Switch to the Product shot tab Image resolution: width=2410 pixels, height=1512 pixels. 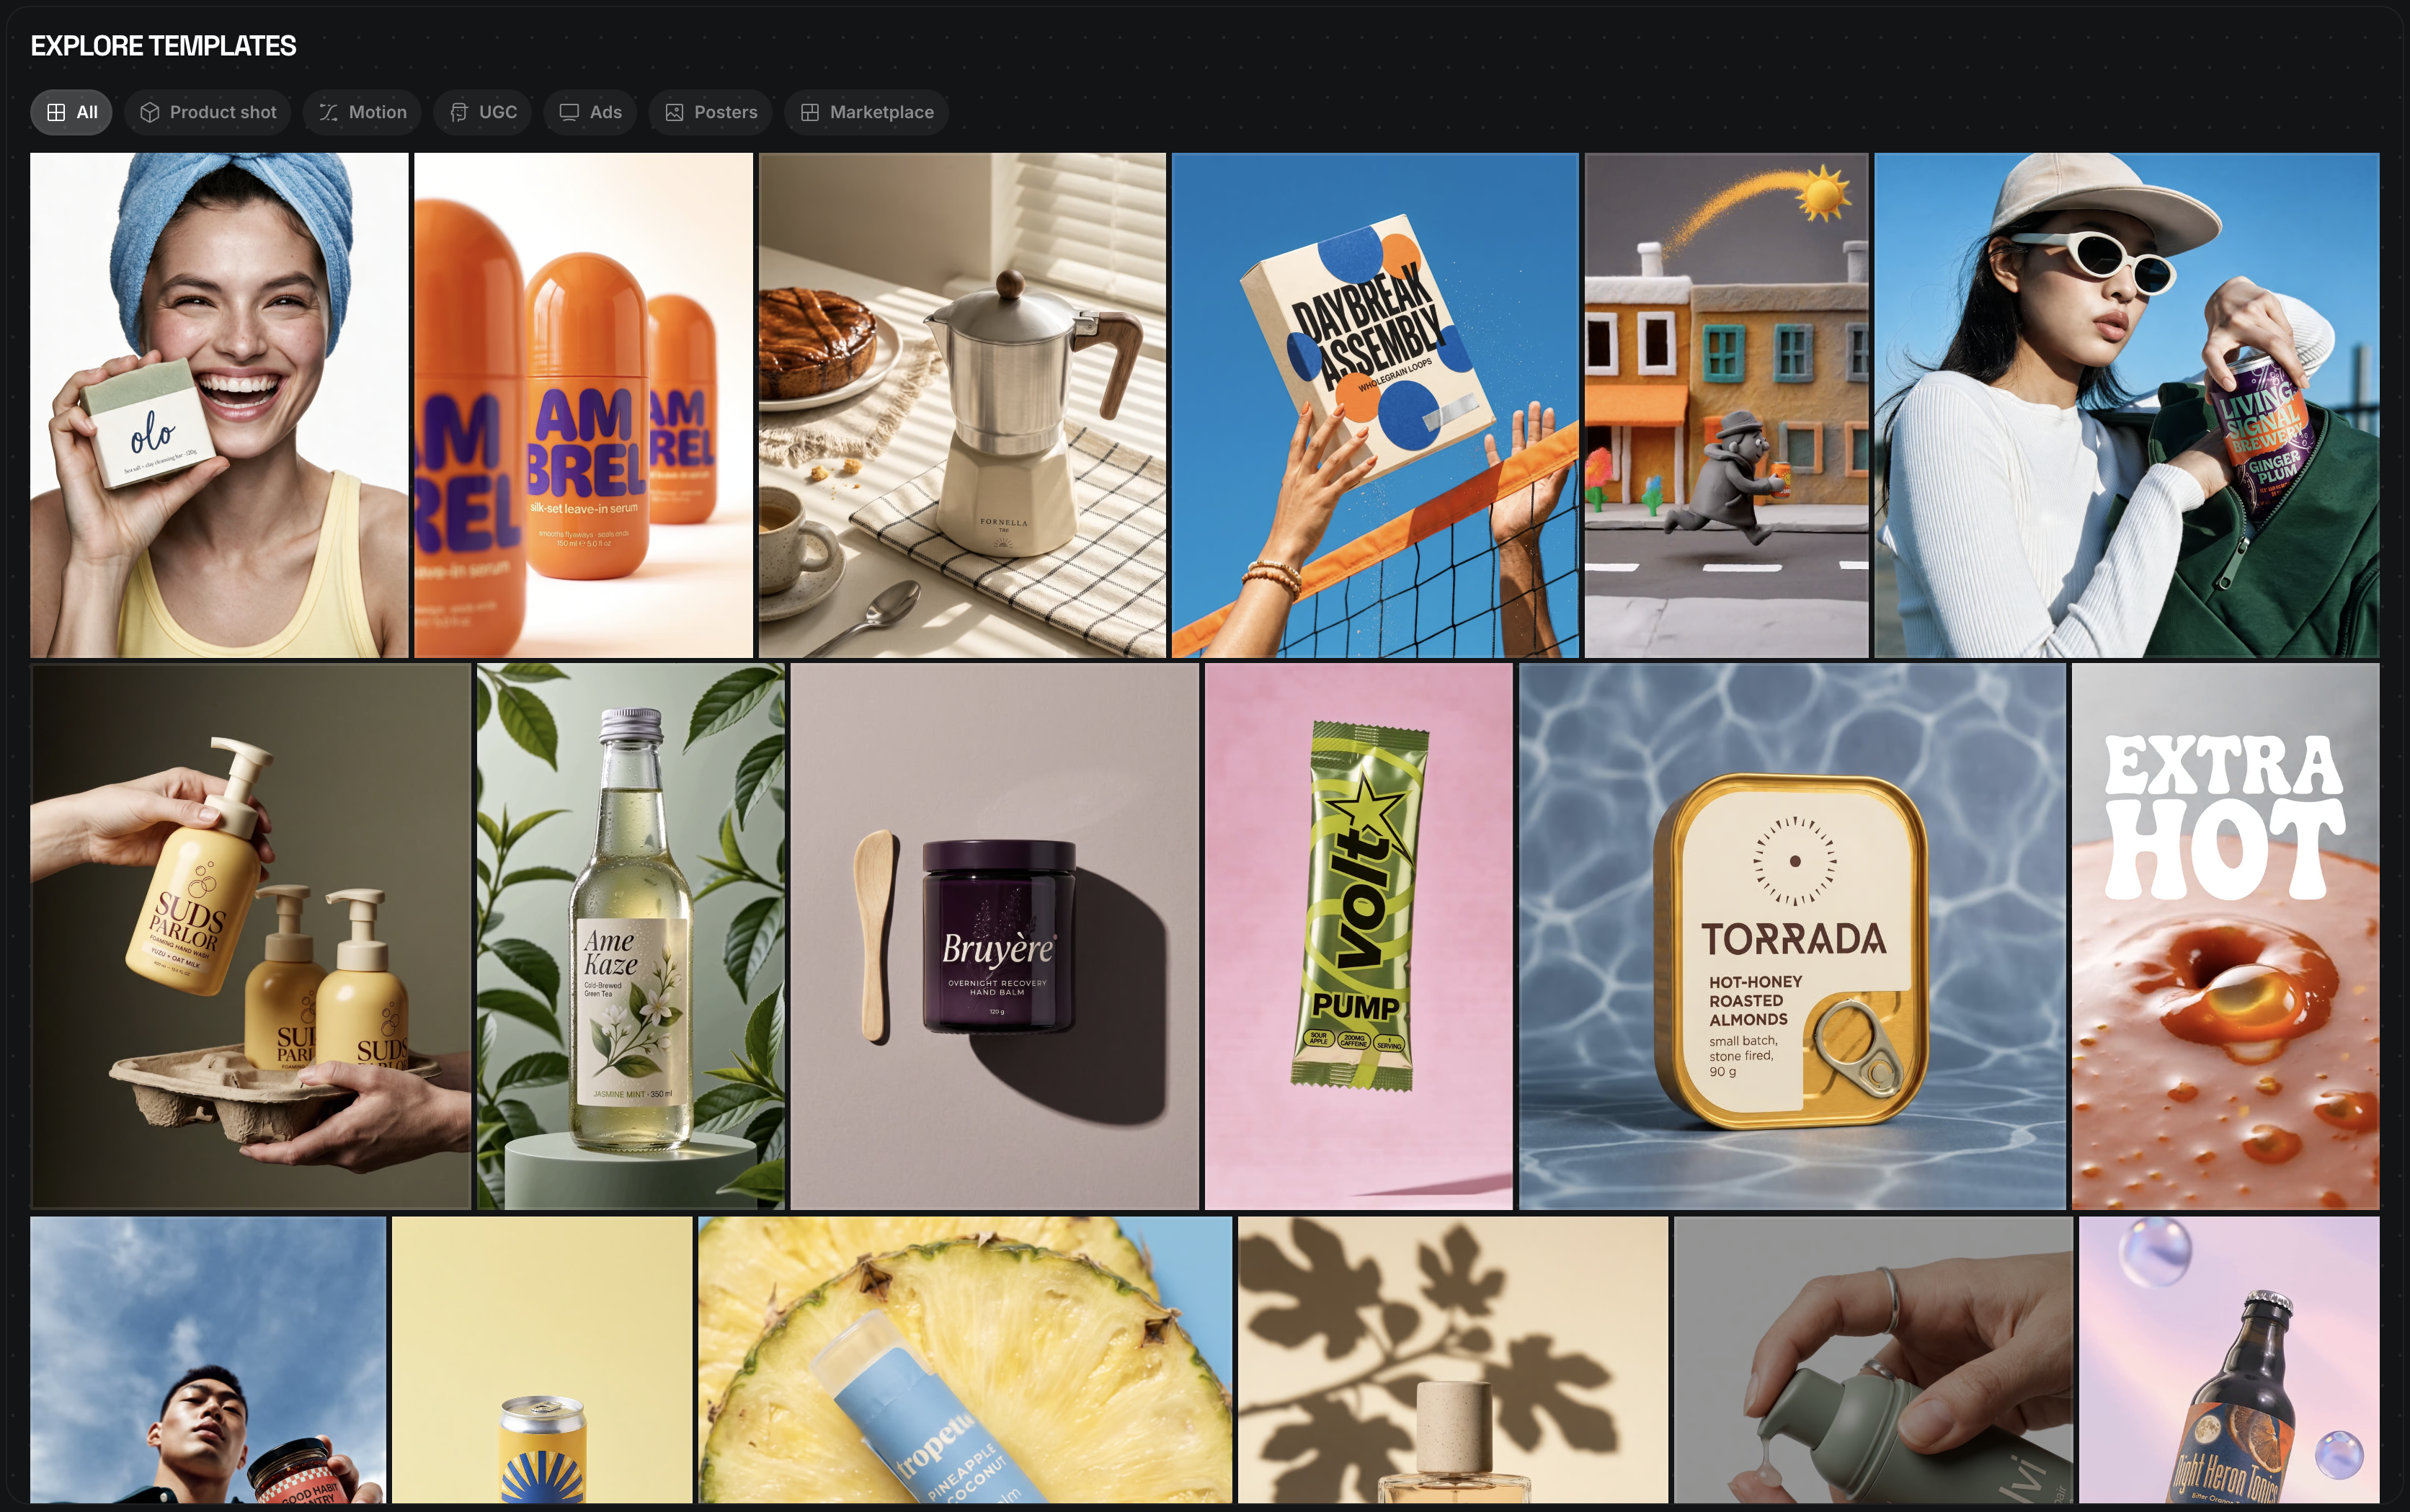[208, 112]
